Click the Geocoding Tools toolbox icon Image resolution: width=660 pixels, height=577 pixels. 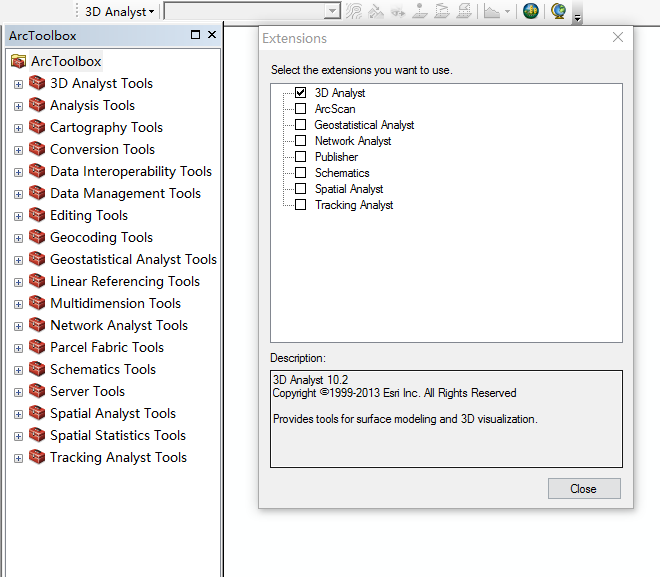[x=37, y=237]
